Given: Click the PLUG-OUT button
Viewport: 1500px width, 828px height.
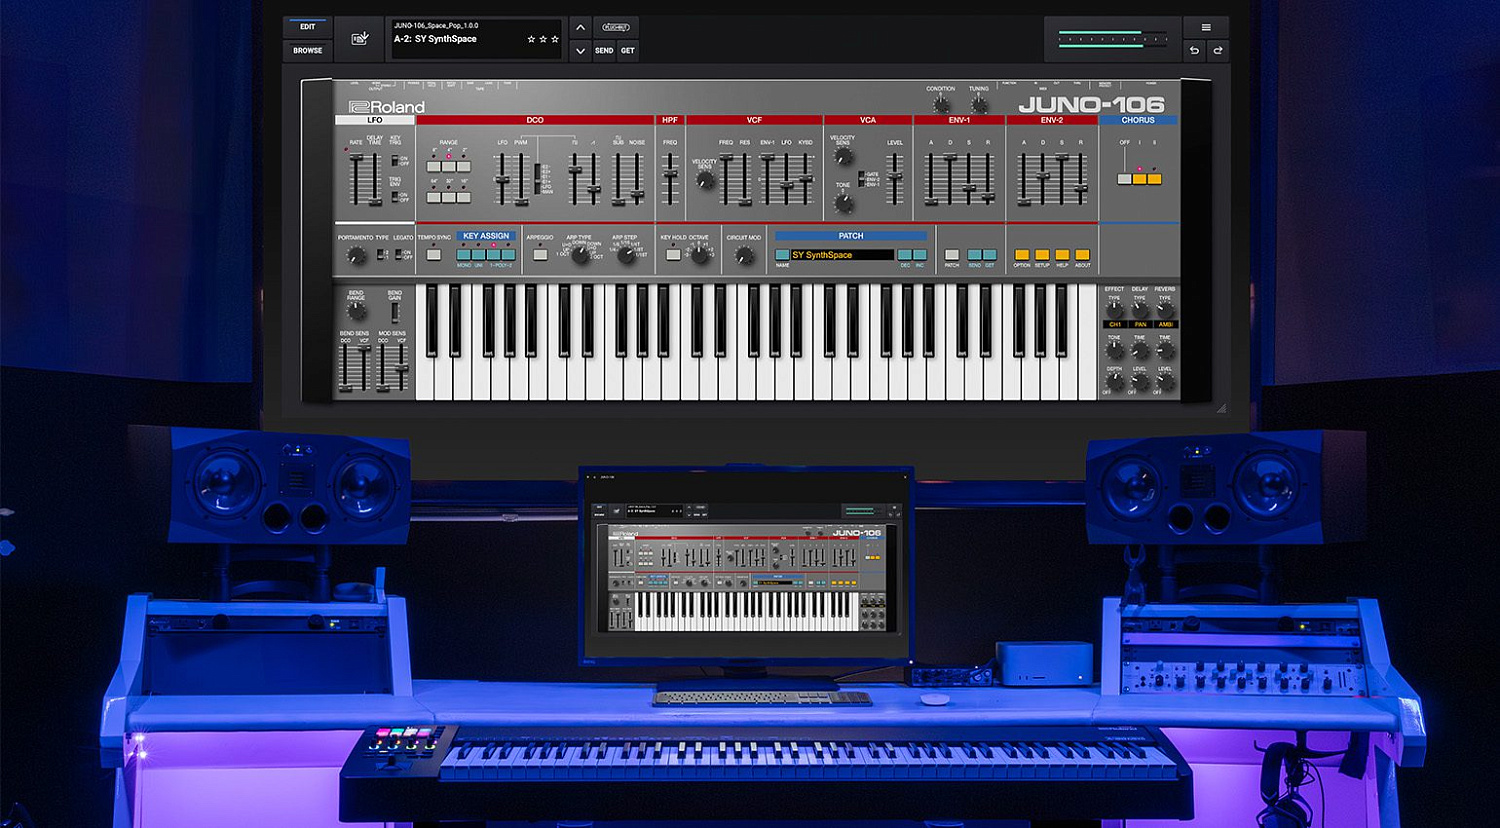Looking at the screenshot, I should click(615, 27).
